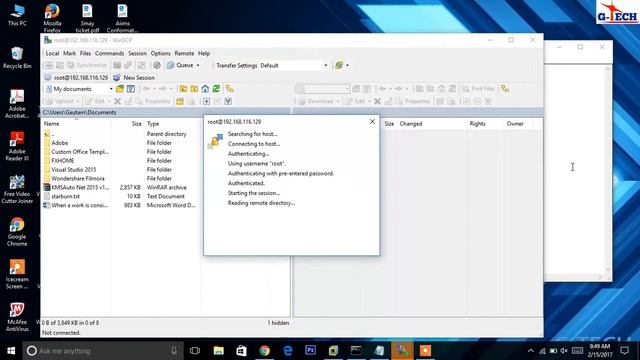Open the Mark menu

coord(69,53)
